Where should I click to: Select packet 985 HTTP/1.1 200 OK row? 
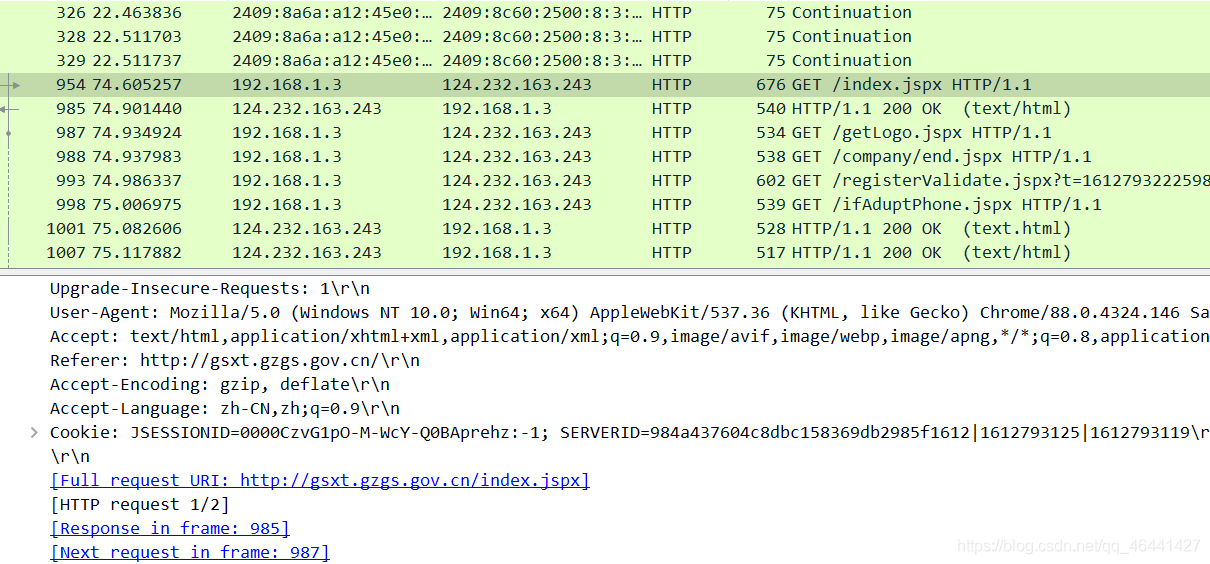pyautogui.click(x=605, y=109)
